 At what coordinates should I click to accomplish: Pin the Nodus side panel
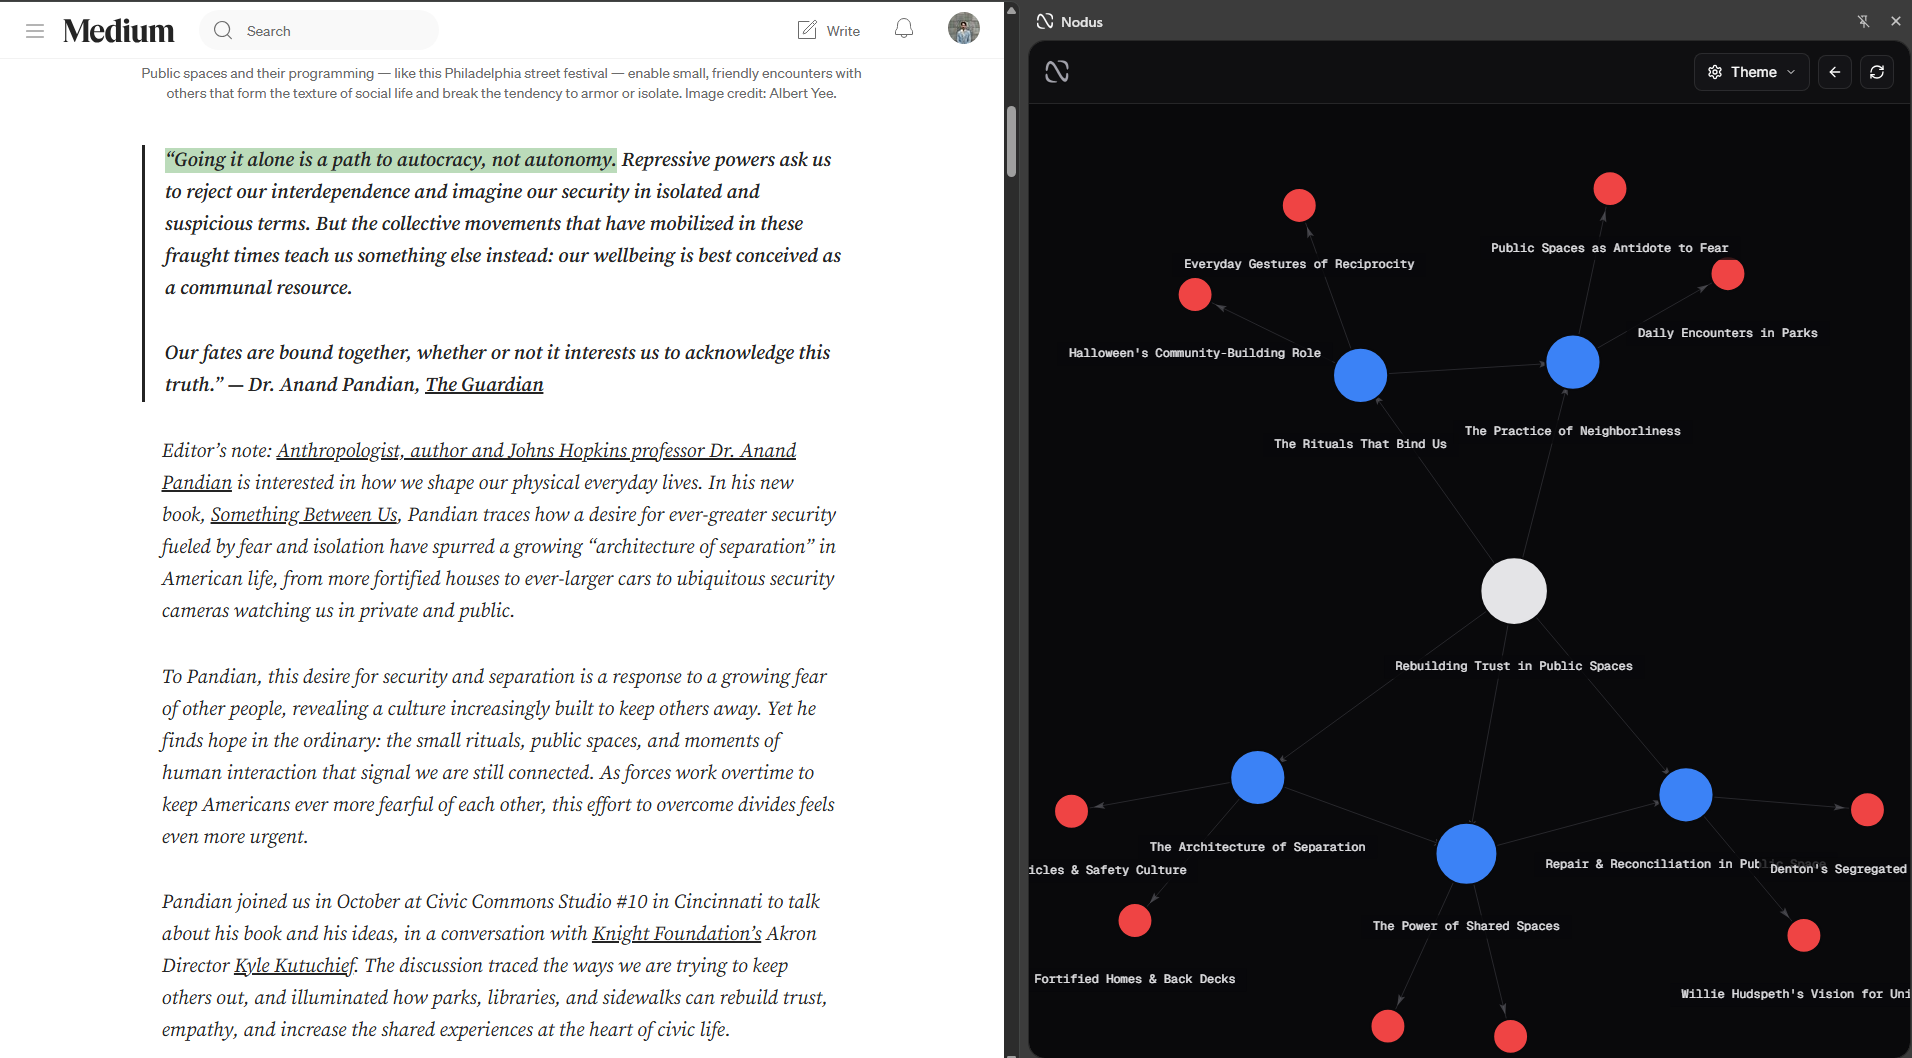[x=1863, y=21]
